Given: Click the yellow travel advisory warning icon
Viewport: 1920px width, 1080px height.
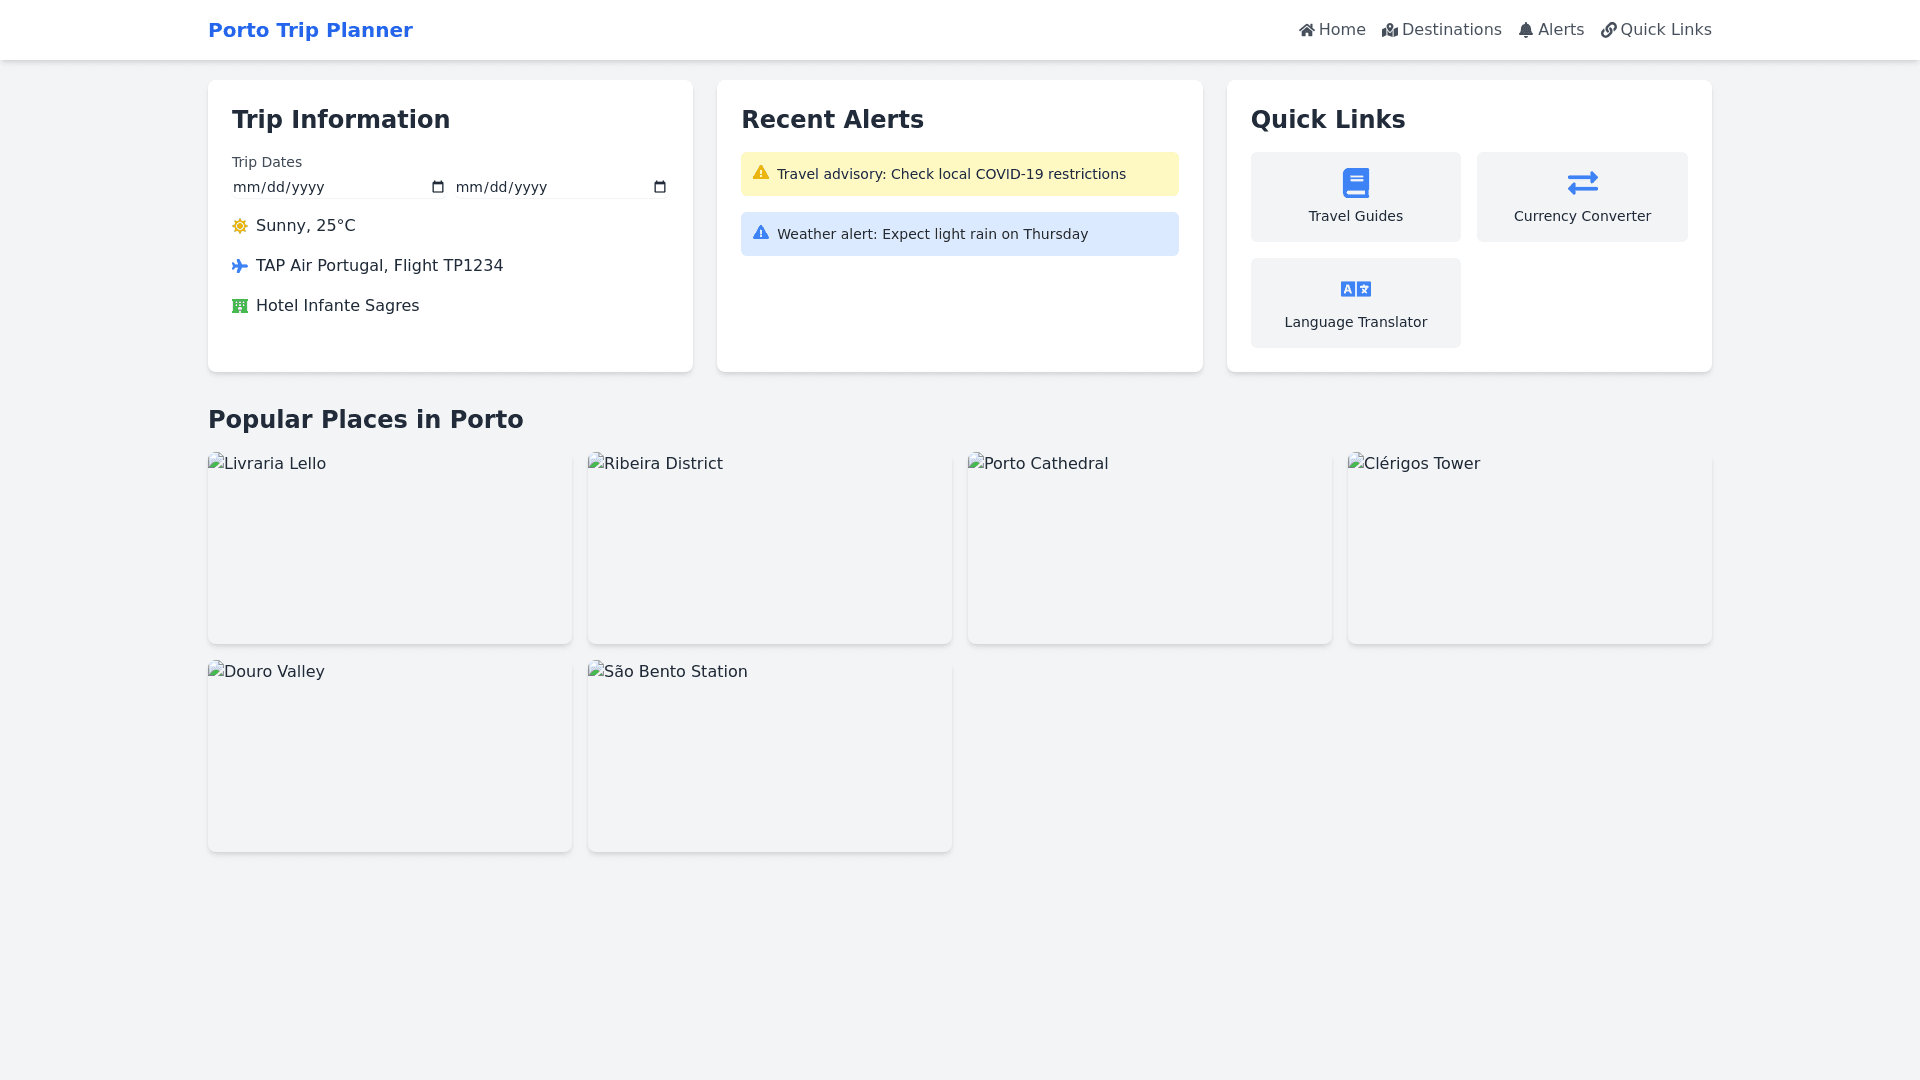Looking at the screenshot, I should click(761, 173).
